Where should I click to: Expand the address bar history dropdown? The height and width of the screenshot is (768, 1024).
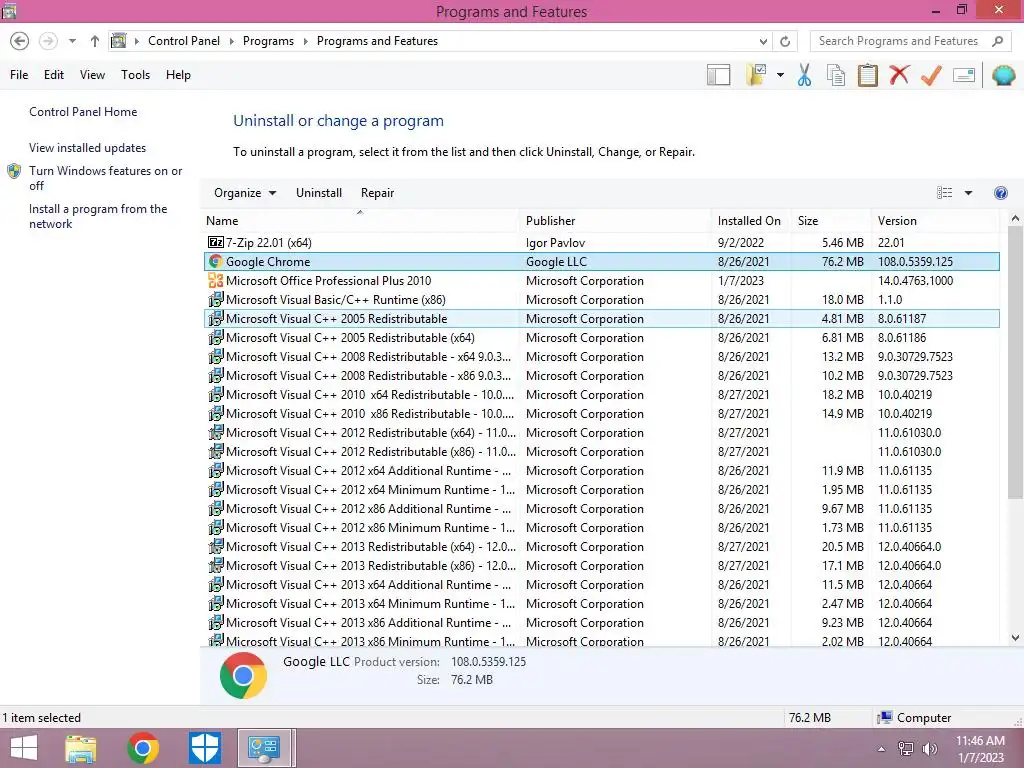click(x=763, y=41)
